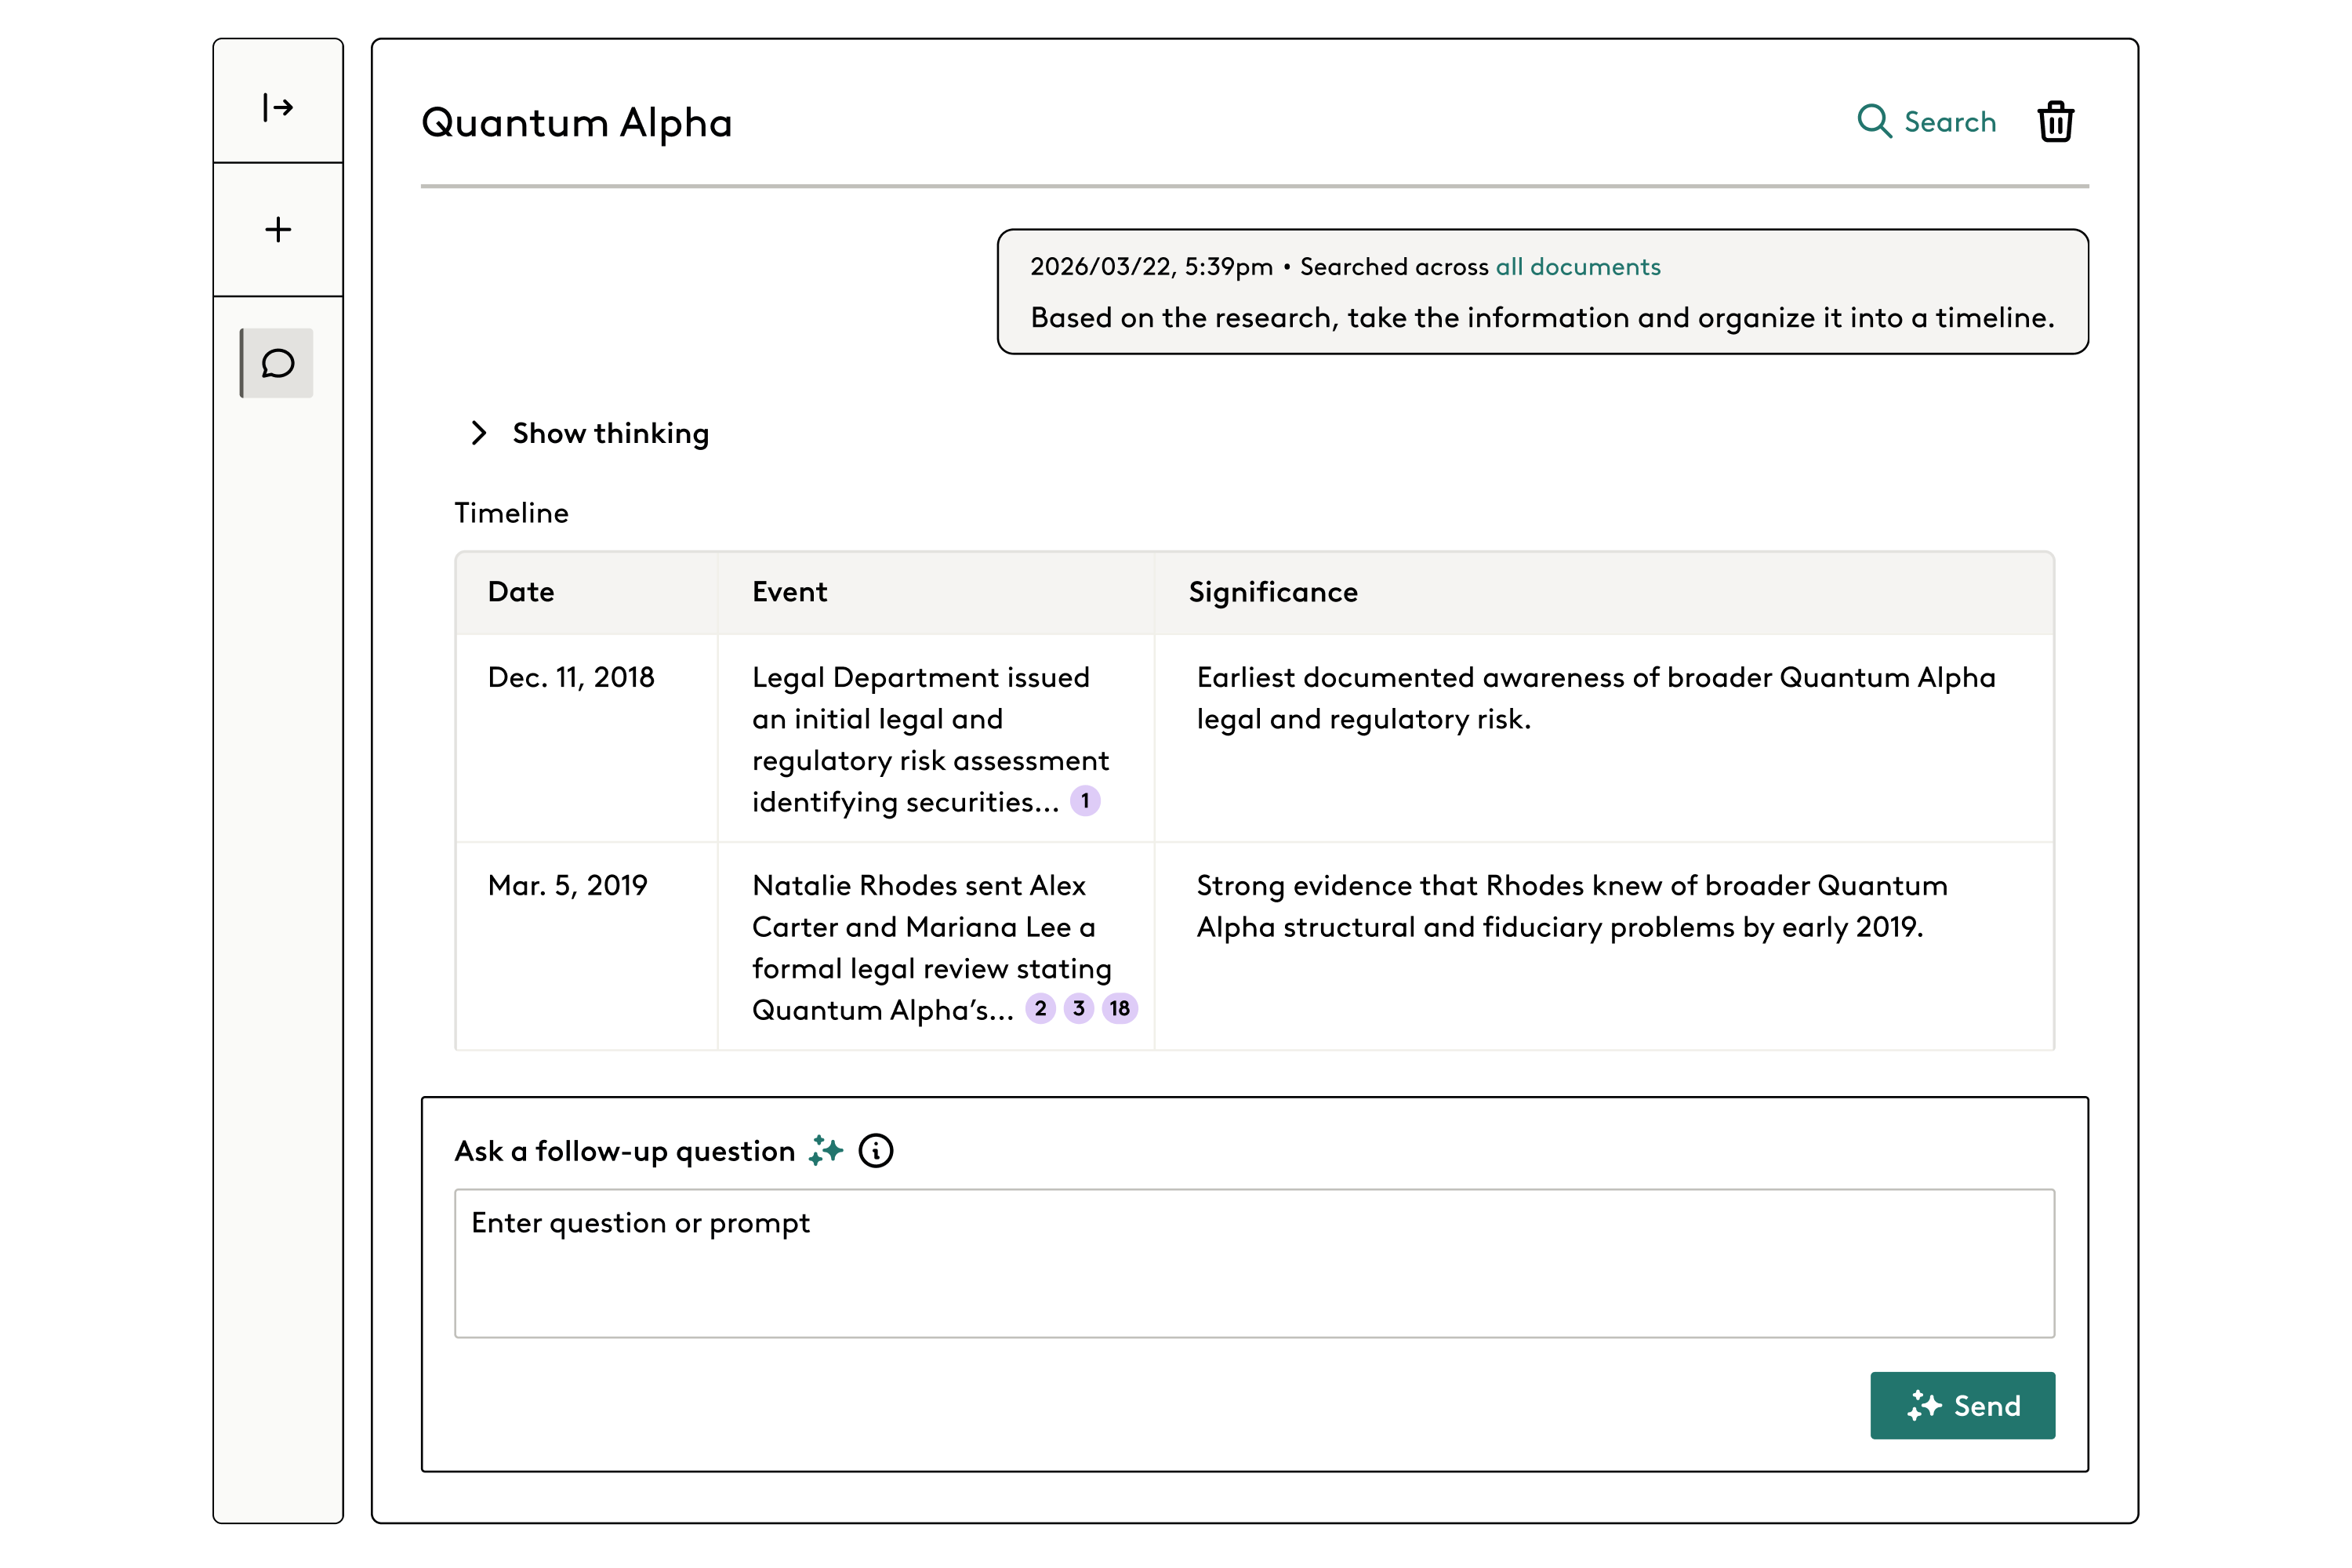
Task: Open citation 1 in Dec. 11 event
Action: pos(1085,801)
